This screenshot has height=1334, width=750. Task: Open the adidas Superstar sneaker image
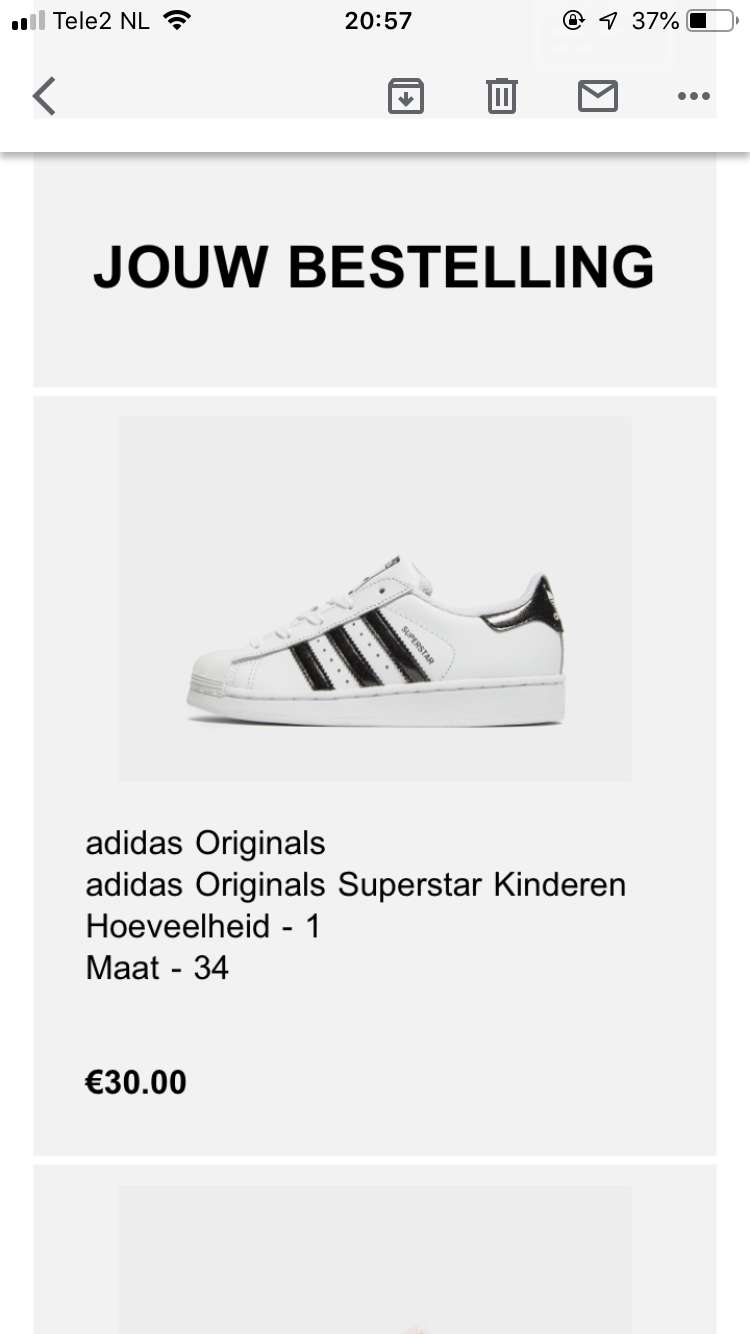click(x=375, y=598)
